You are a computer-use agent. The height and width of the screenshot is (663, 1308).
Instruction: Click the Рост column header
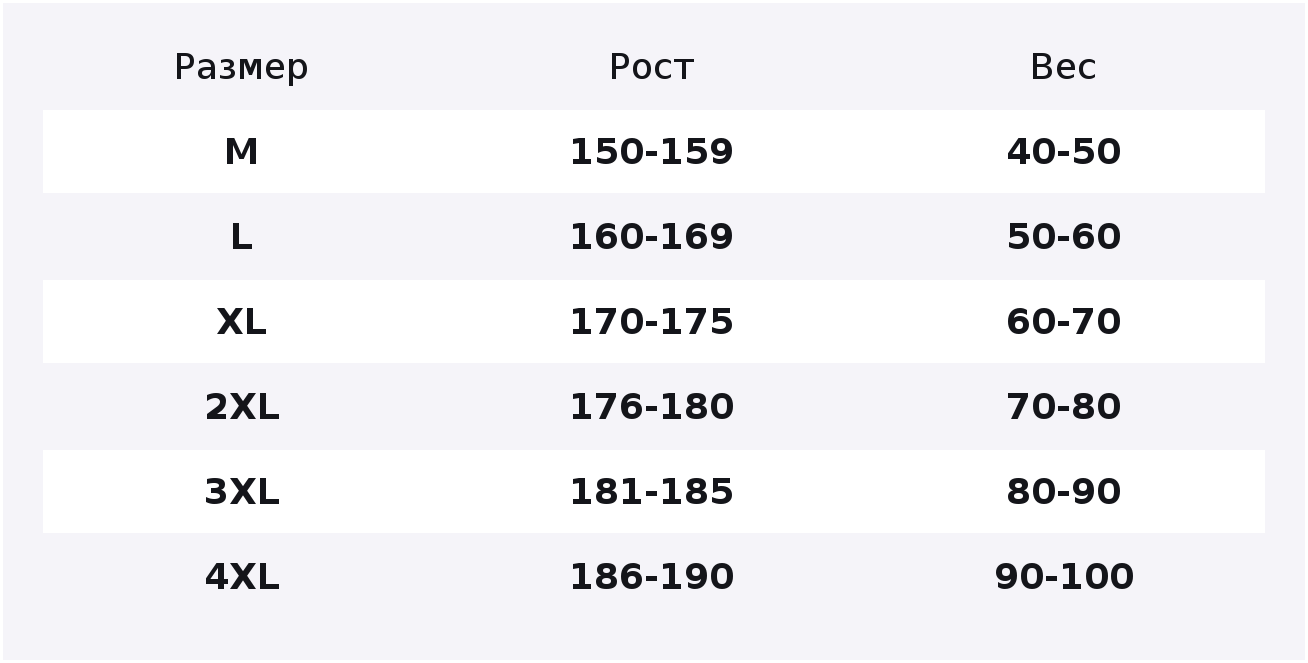(x=651, y=67)
